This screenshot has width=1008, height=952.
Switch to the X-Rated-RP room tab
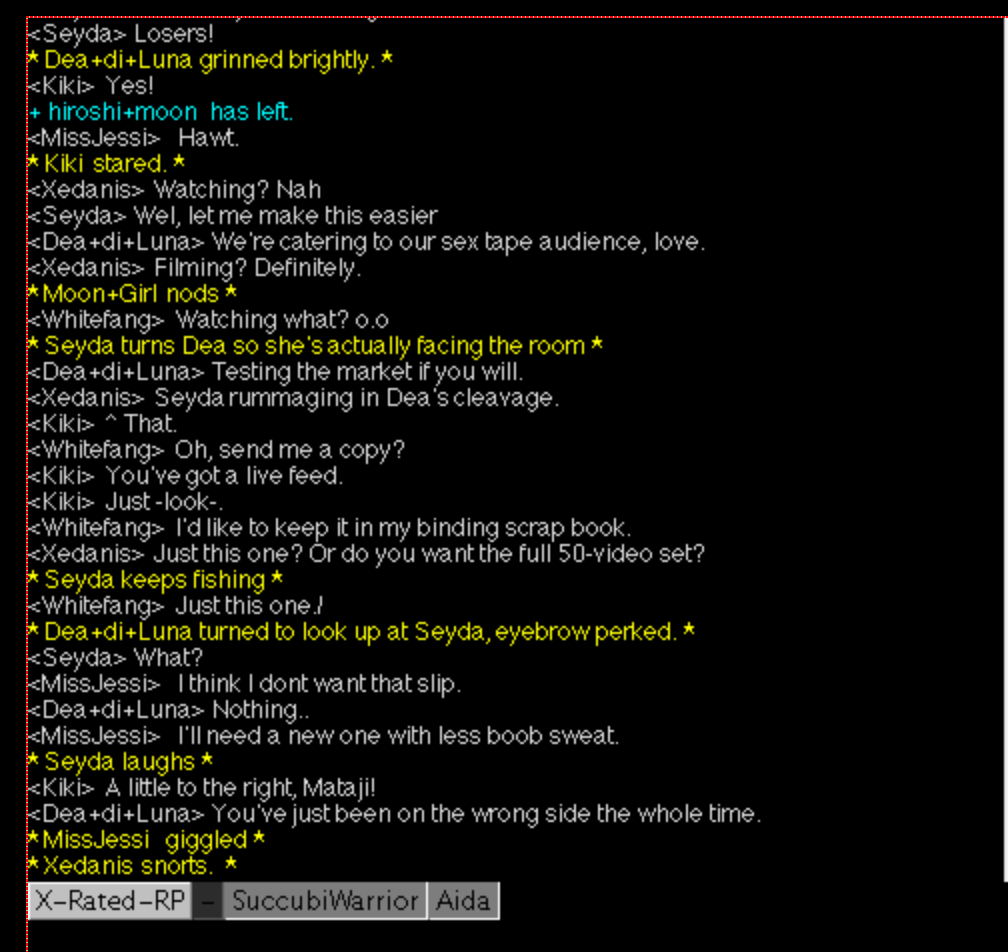(x=110, y=901)
